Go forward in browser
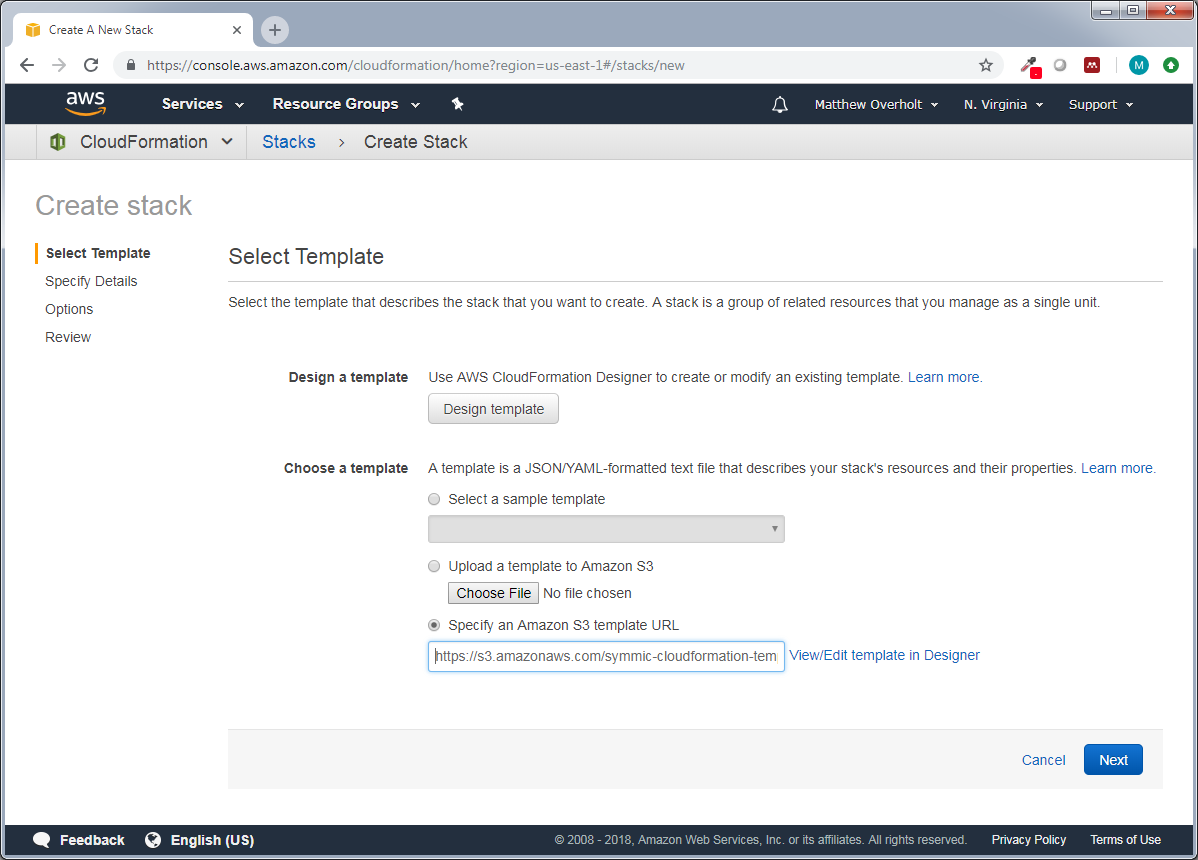 point(59,65)
